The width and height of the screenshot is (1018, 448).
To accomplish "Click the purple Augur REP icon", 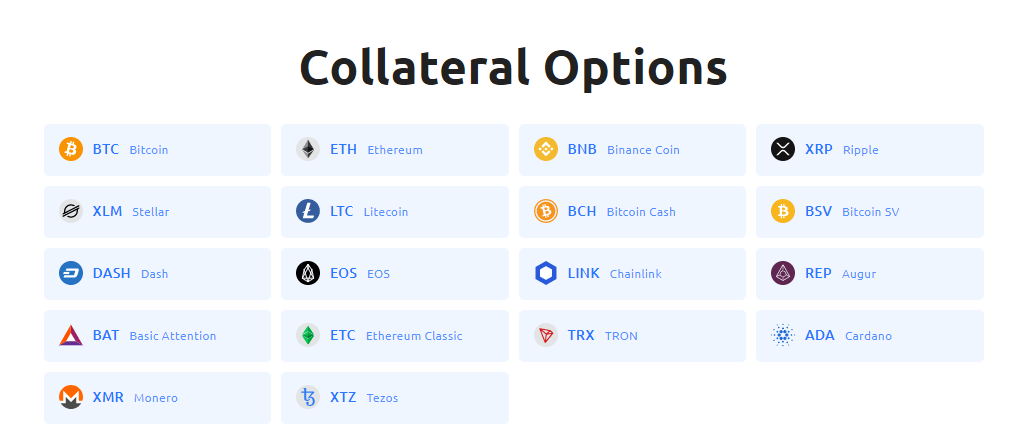I will coord(783,273).
